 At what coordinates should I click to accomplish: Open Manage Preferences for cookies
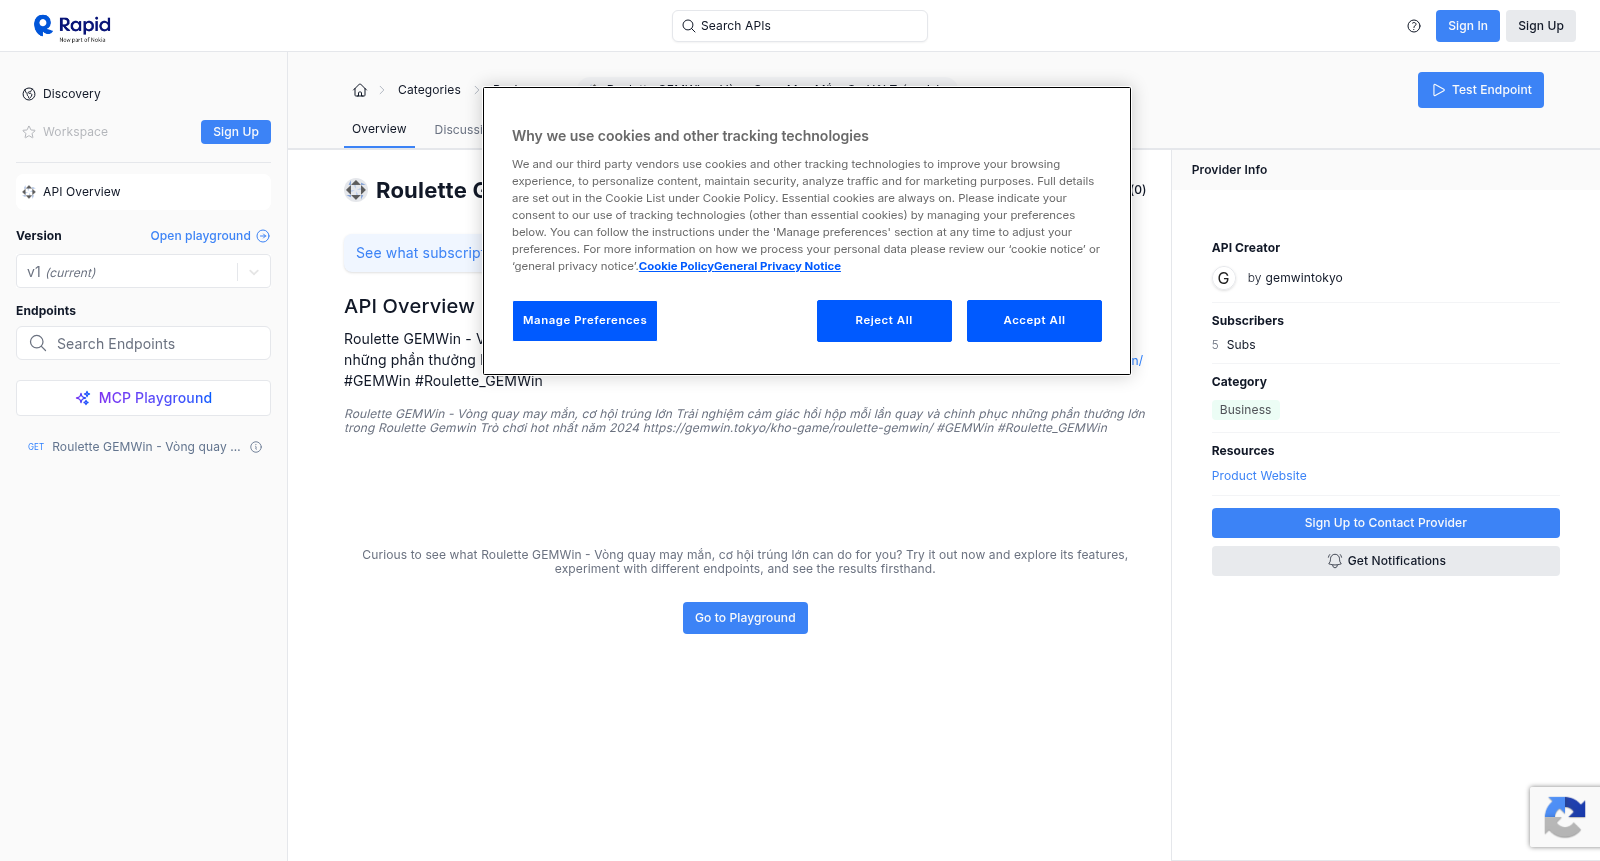tap(585, 321)
